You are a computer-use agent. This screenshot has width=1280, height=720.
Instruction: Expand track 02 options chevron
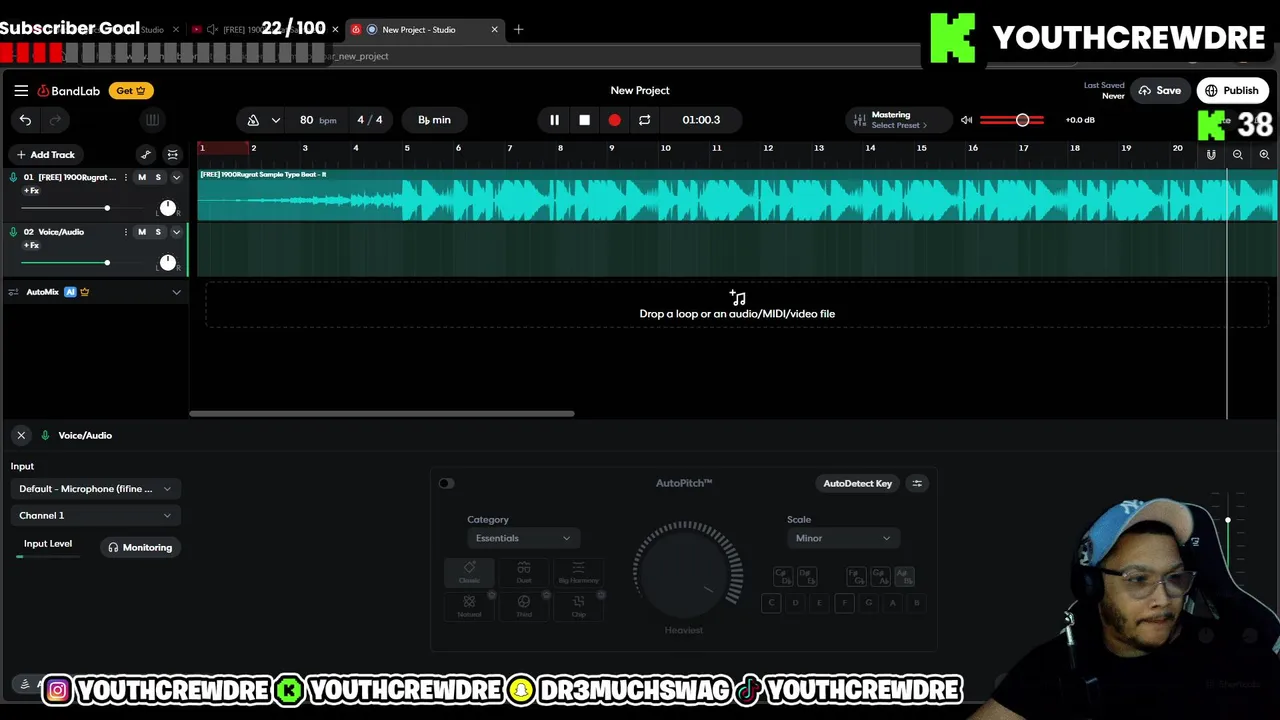pos(176,232)
